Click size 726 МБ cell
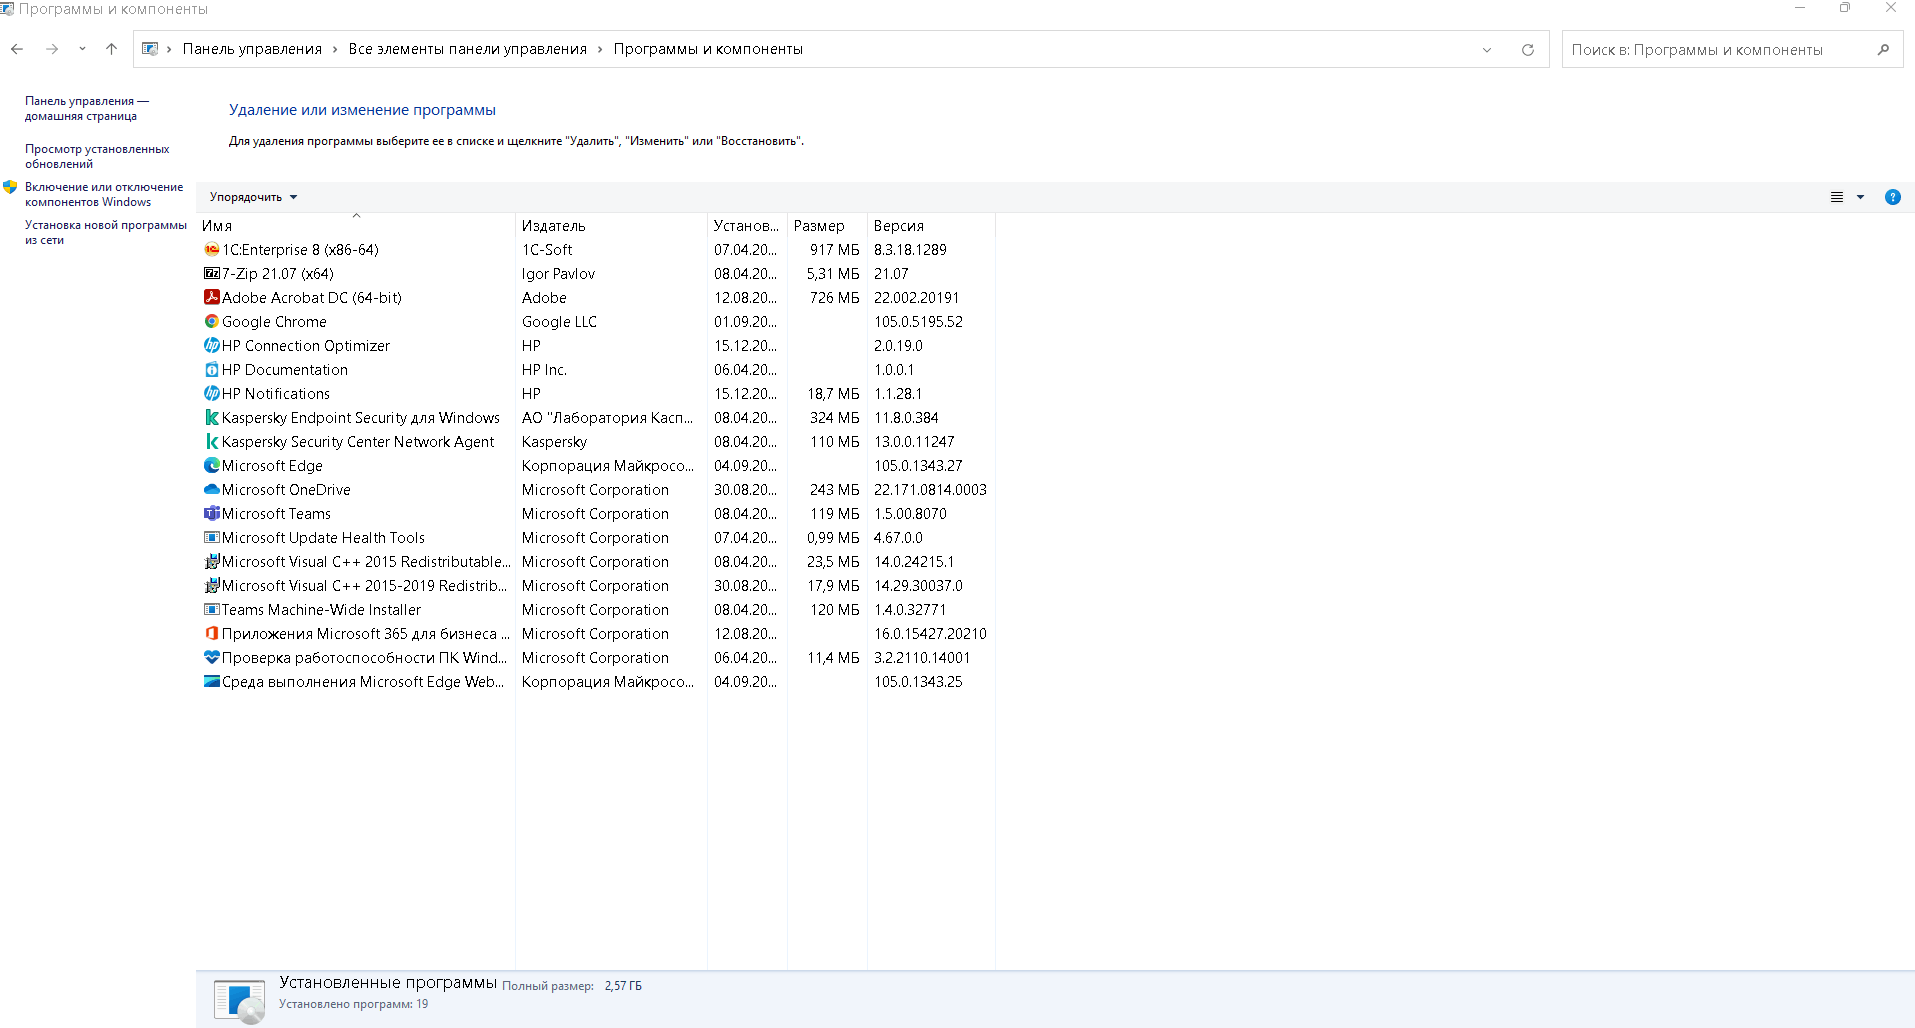1915x1028 pixels. 834,298
